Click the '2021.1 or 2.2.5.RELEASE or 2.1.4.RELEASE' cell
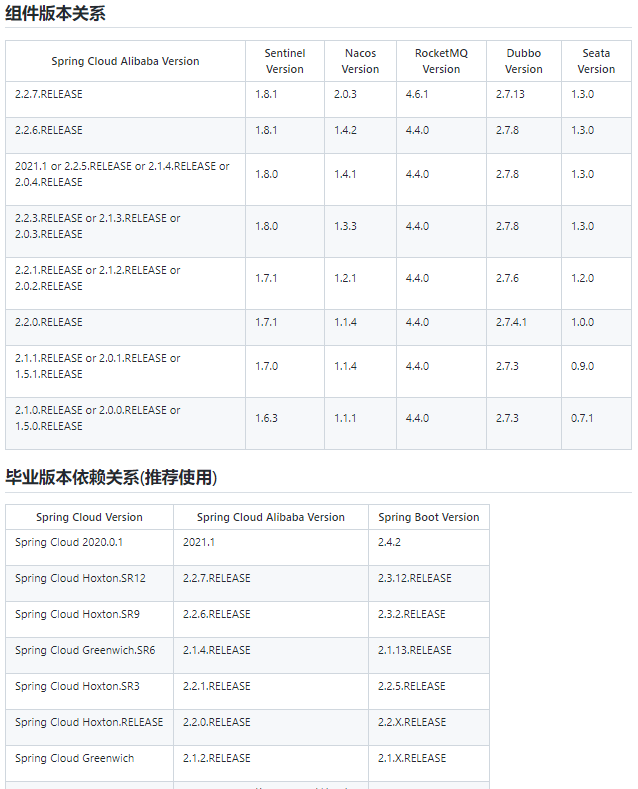 [125, 180]
